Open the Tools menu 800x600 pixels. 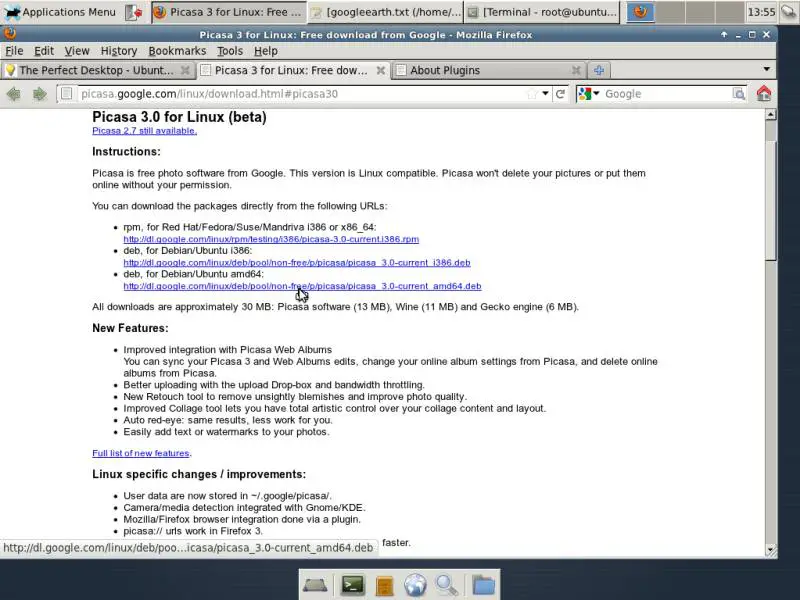click(x=230, y=51)
